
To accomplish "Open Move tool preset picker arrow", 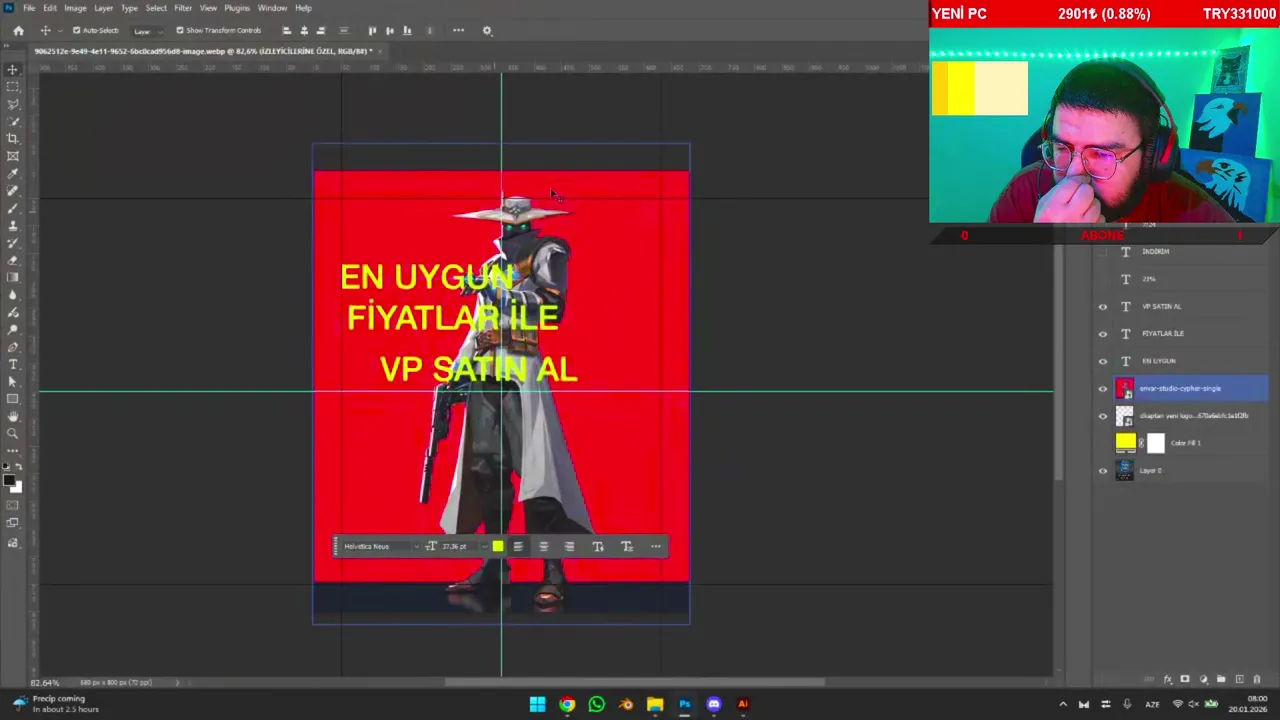I will (58, 30).
